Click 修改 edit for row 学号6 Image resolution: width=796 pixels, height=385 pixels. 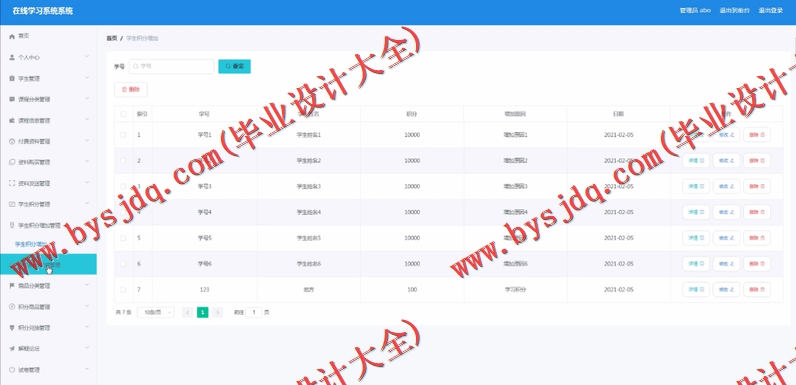(726, 264)
